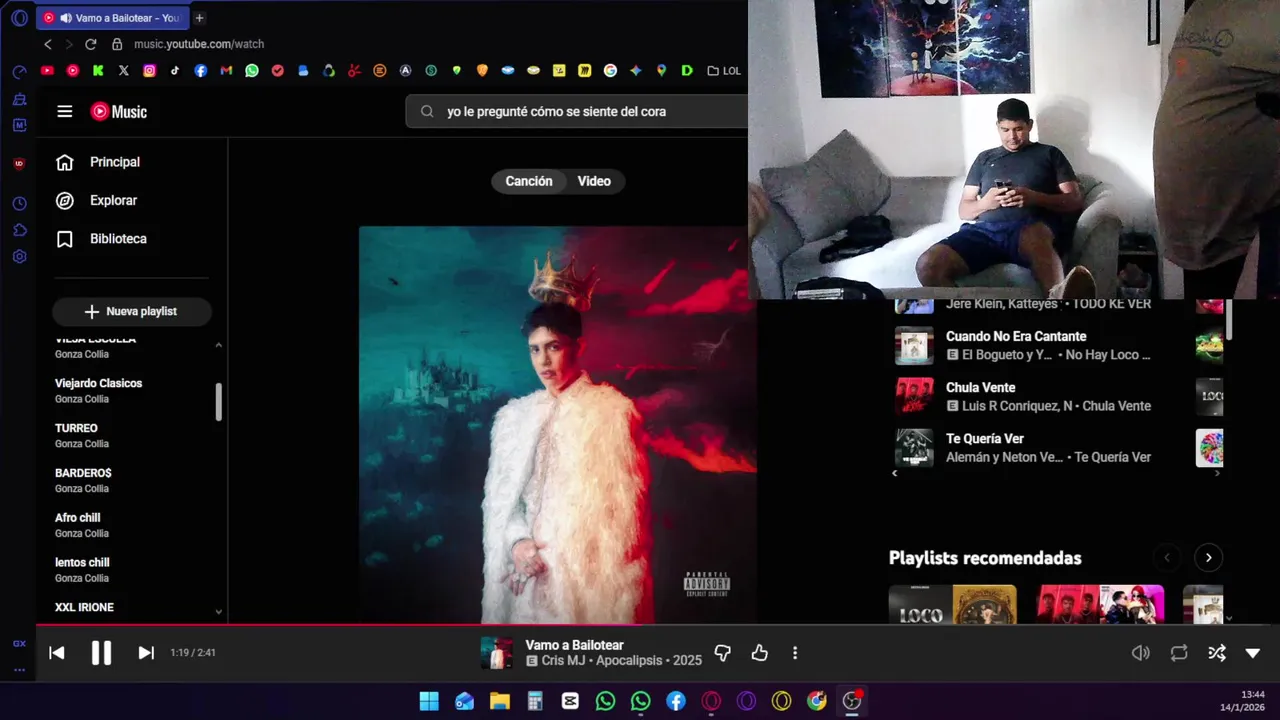Open the Kick bookmark
The image size is (1280, 720).
pyautogui.click(x=98, y=71)
